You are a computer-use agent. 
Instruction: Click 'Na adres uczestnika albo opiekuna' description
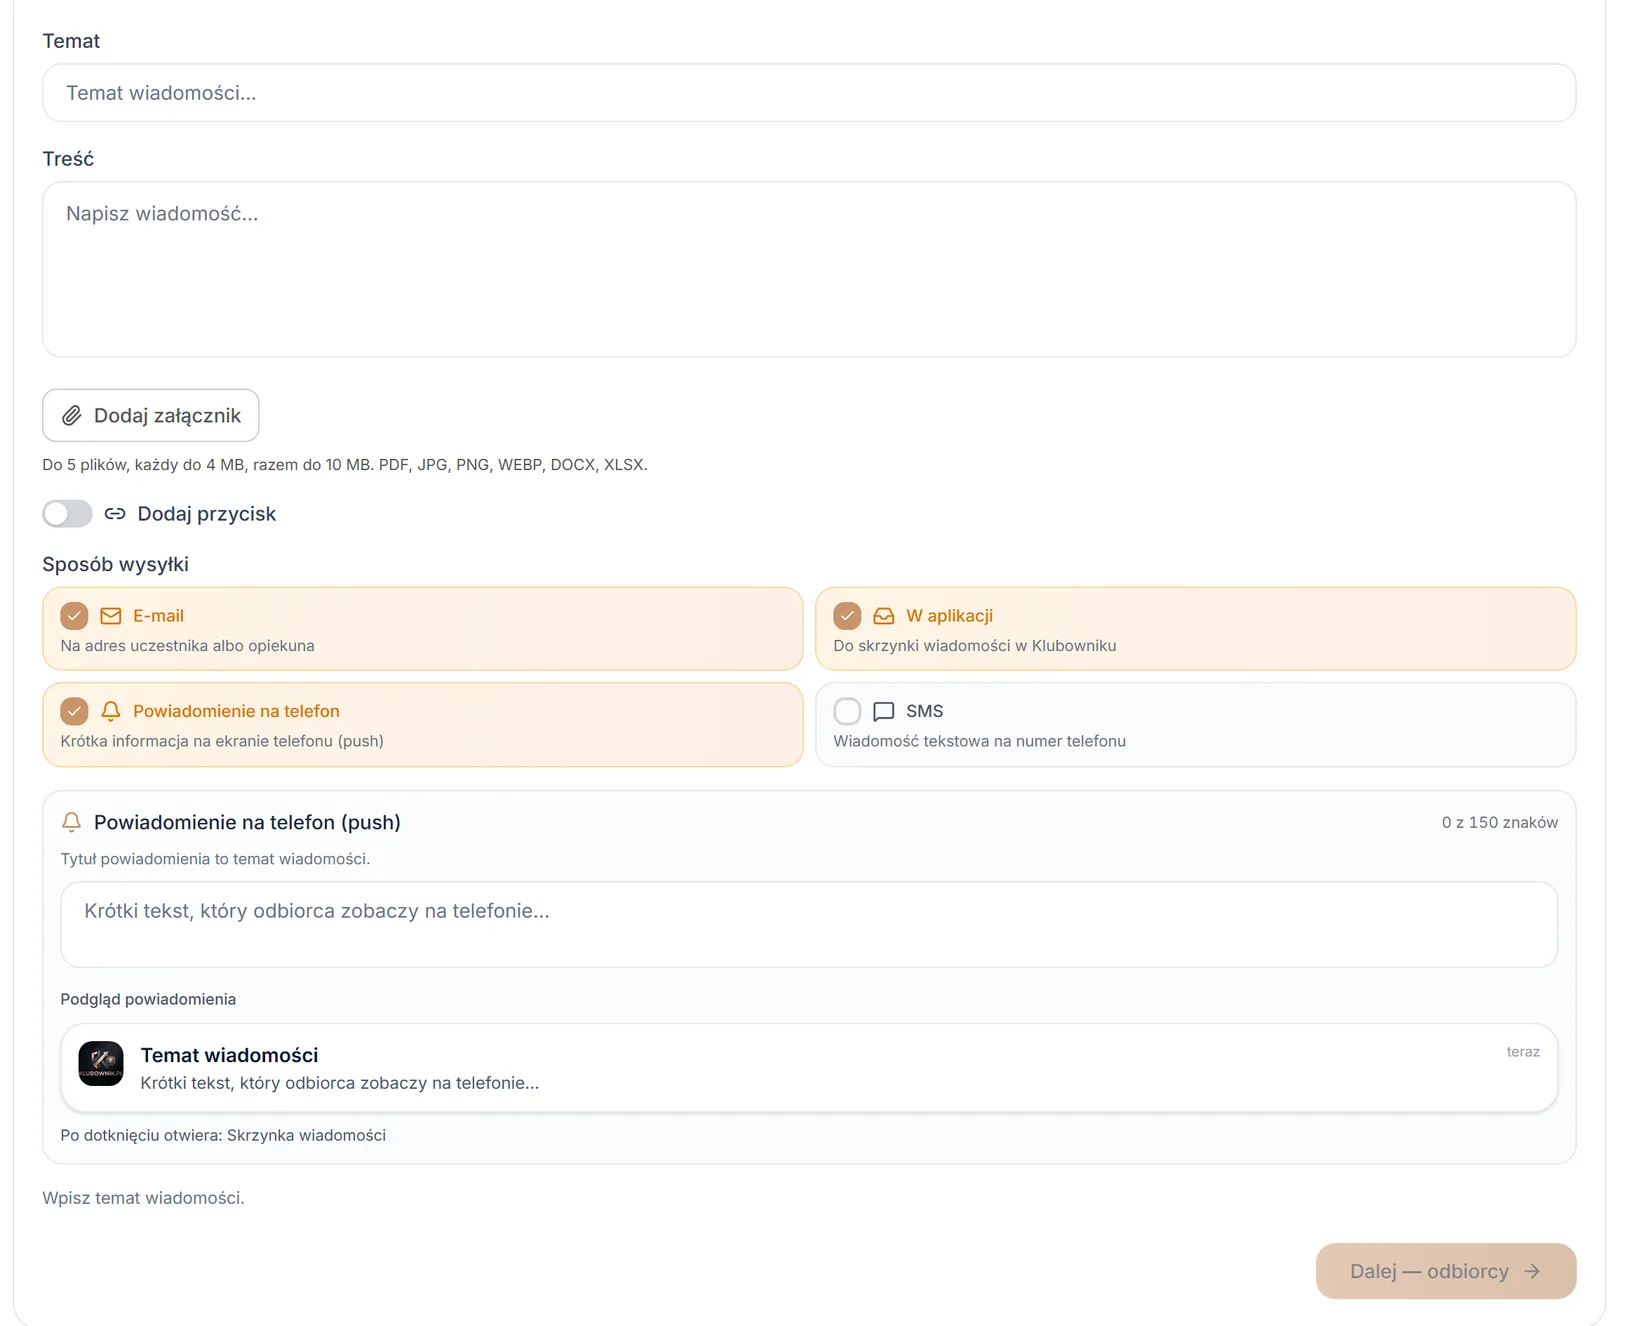click(x=187, y=646)
